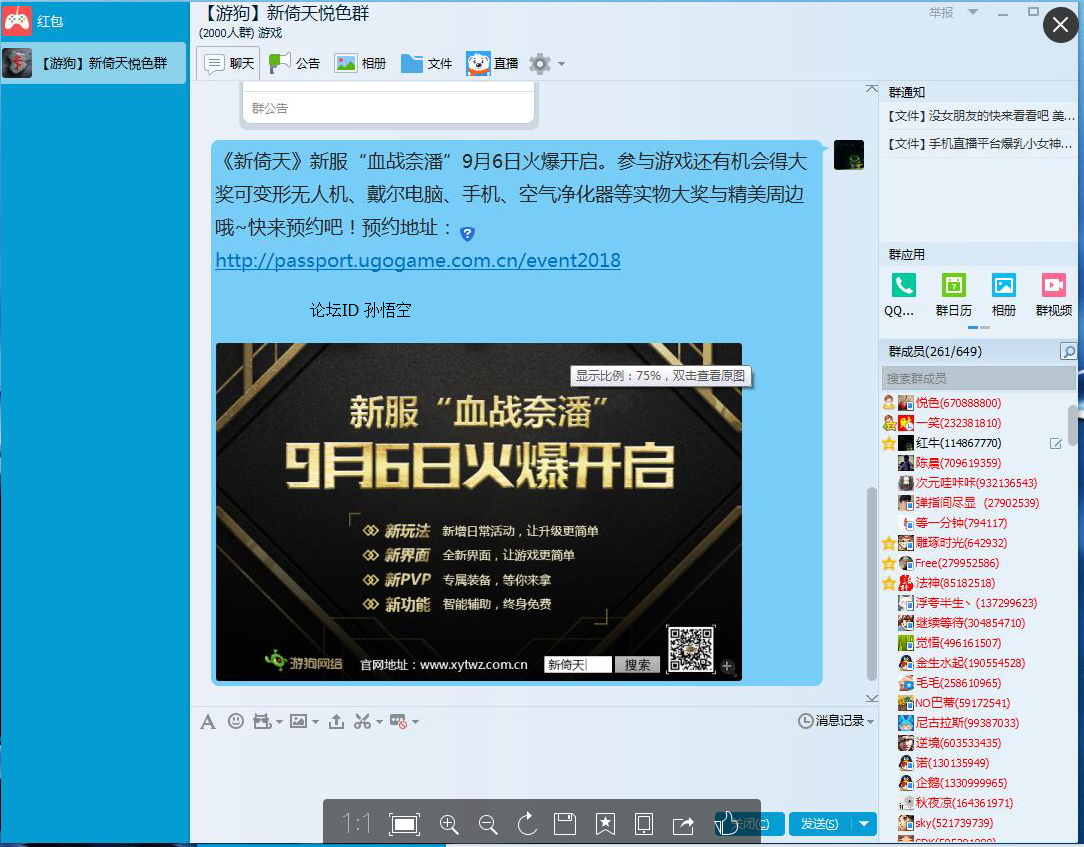Select the 【游狗】新倚天悦色群 conversation in sidebar
This screenshot has height=847, width=1084.
(x=93, y=63)
